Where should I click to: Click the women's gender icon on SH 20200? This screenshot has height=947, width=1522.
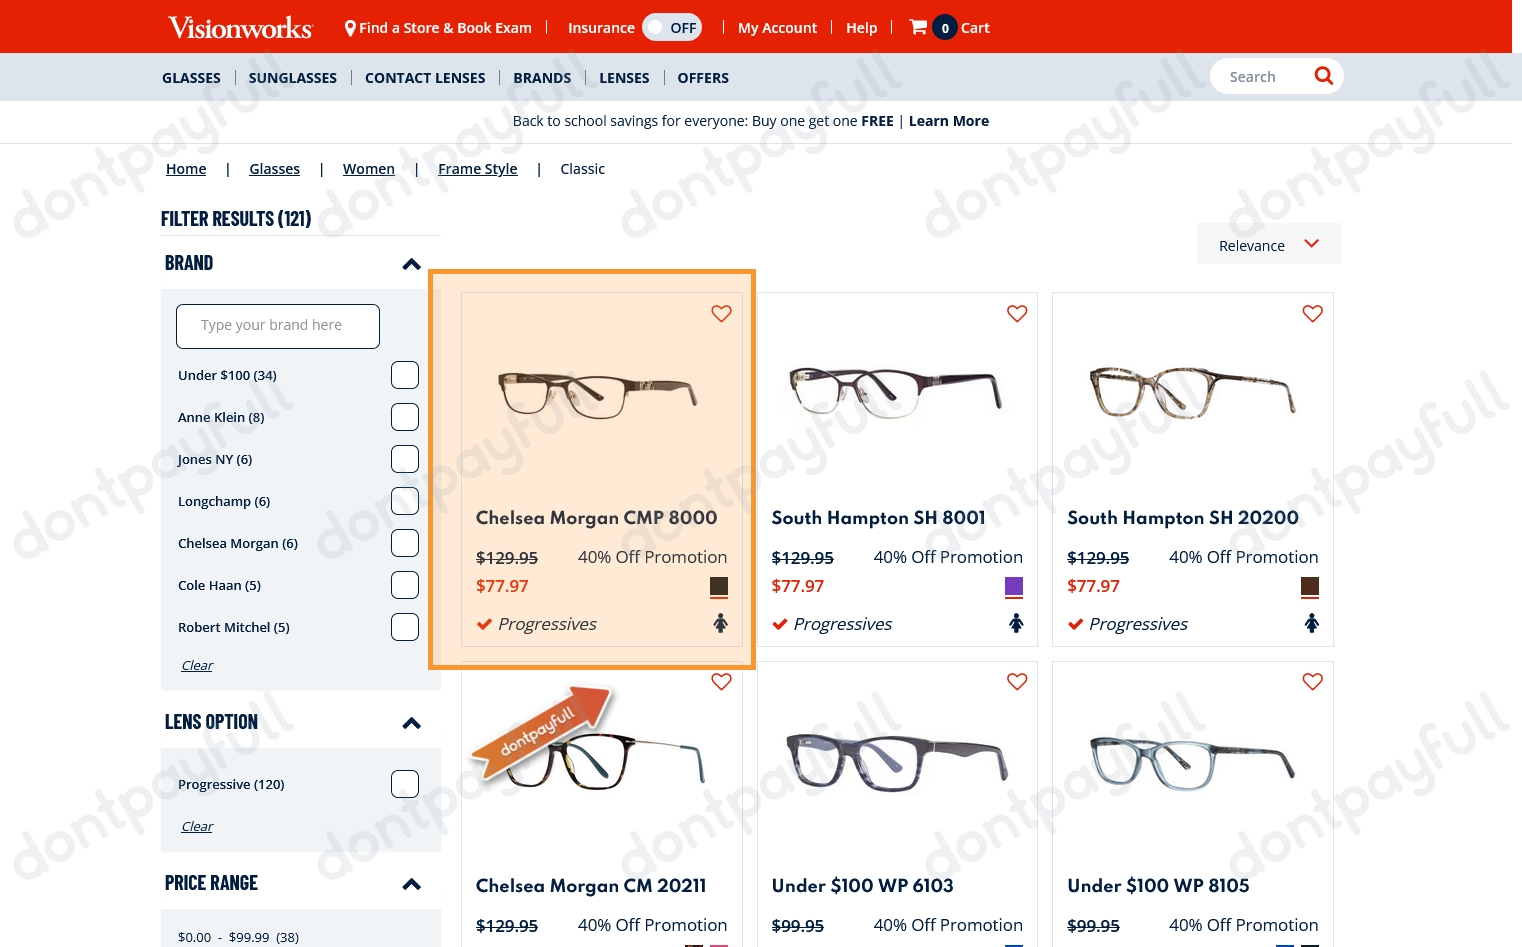(x=1312, y=623)
